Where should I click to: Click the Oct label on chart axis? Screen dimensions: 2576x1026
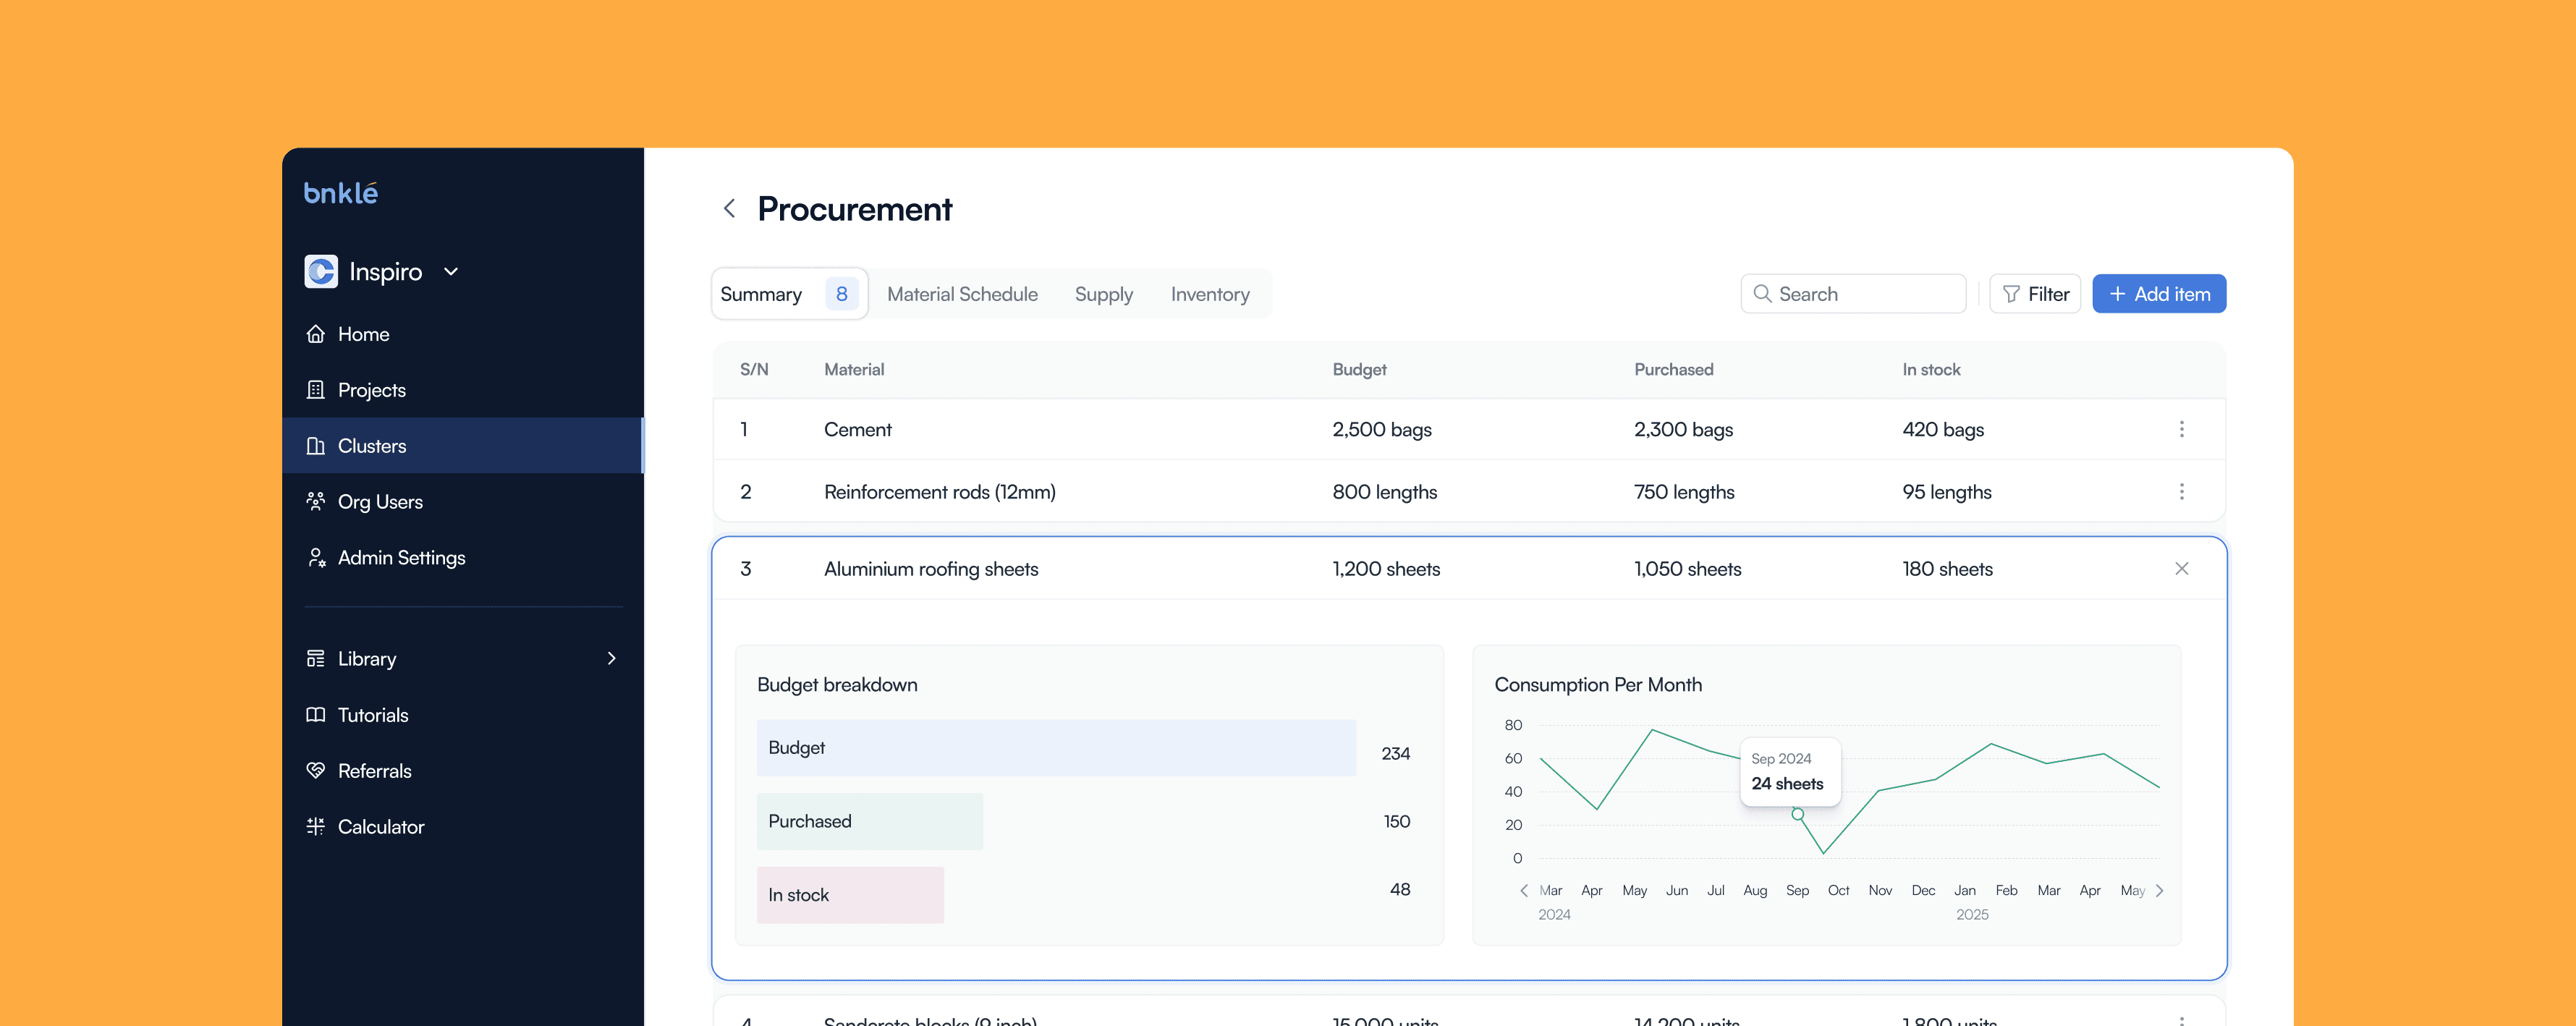[x=1838, y=890]
